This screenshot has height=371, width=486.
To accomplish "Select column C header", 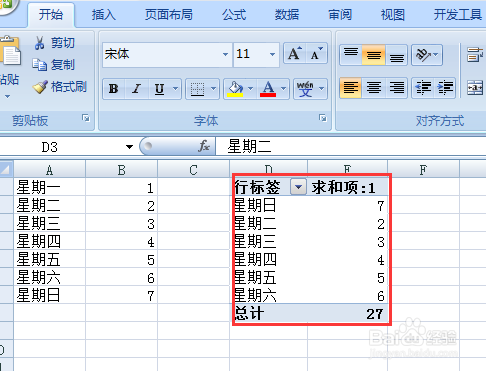I will coord(193,170).
